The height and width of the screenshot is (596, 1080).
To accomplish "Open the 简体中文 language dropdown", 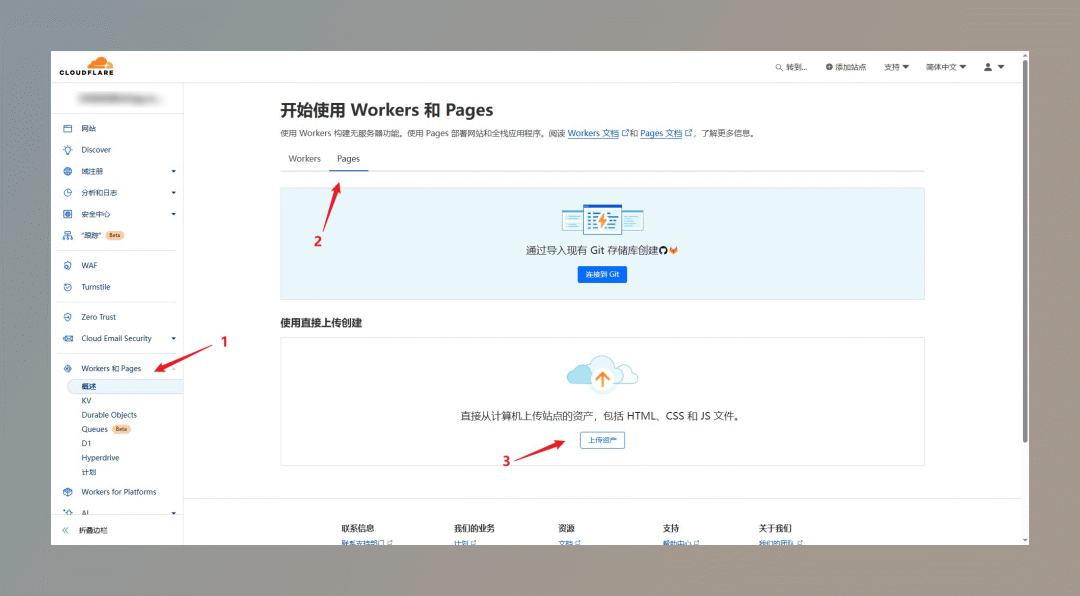I will (x=946, y=67).
